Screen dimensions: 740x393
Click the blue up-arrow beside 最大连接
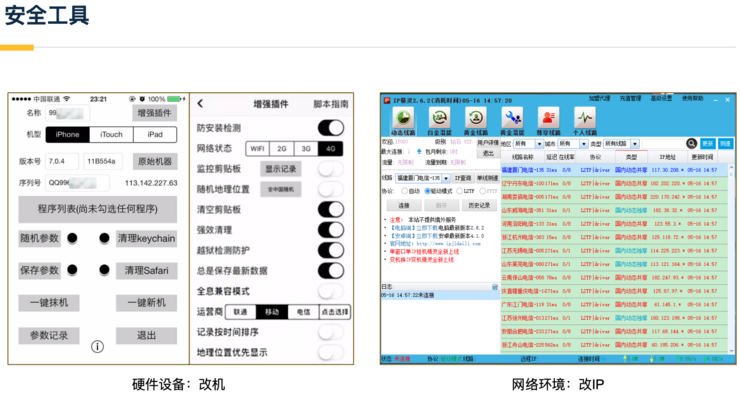pyautogui.click(x=419, y=152)
